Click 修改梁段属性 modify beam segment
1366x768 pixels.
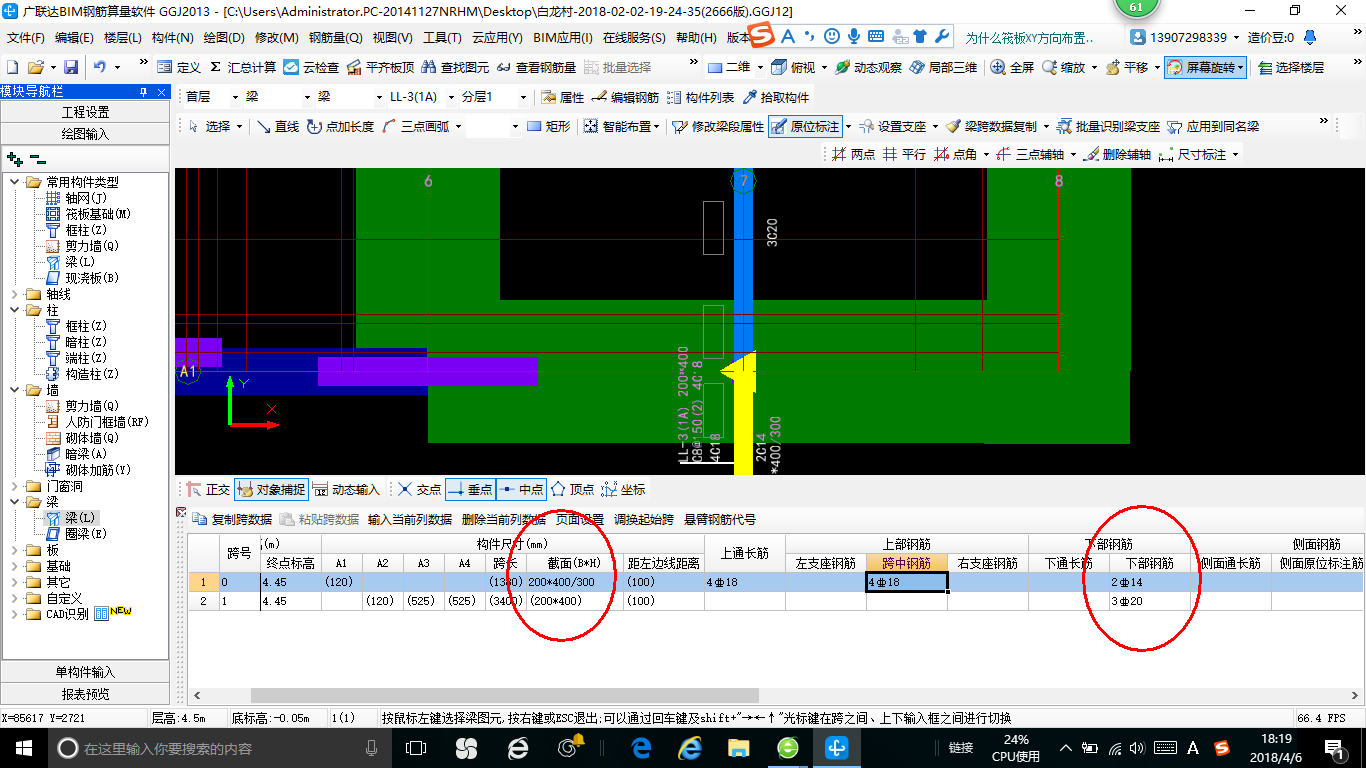tap(718, 126)
